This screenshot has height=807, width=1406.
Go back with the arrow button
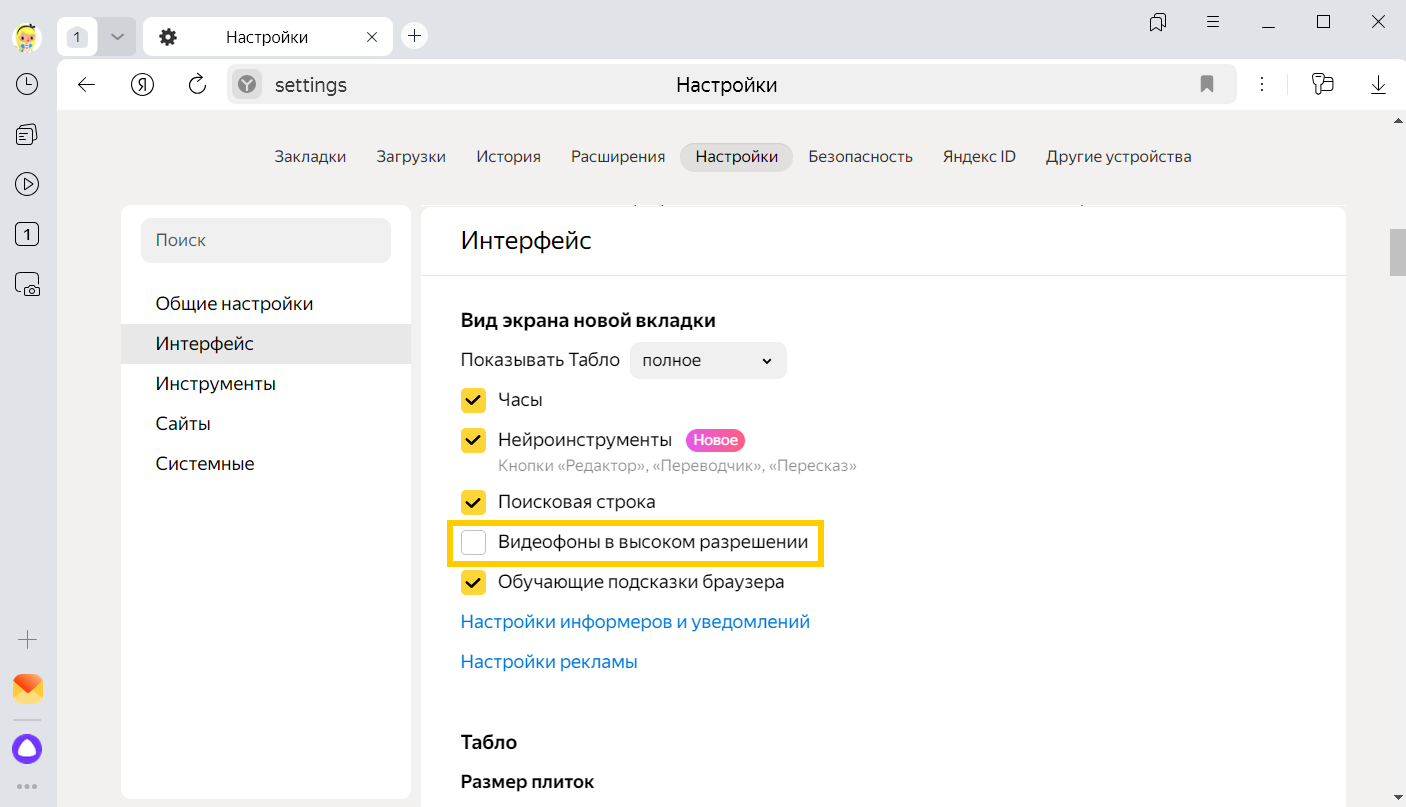pyautogui.click(x=86, y=85)
